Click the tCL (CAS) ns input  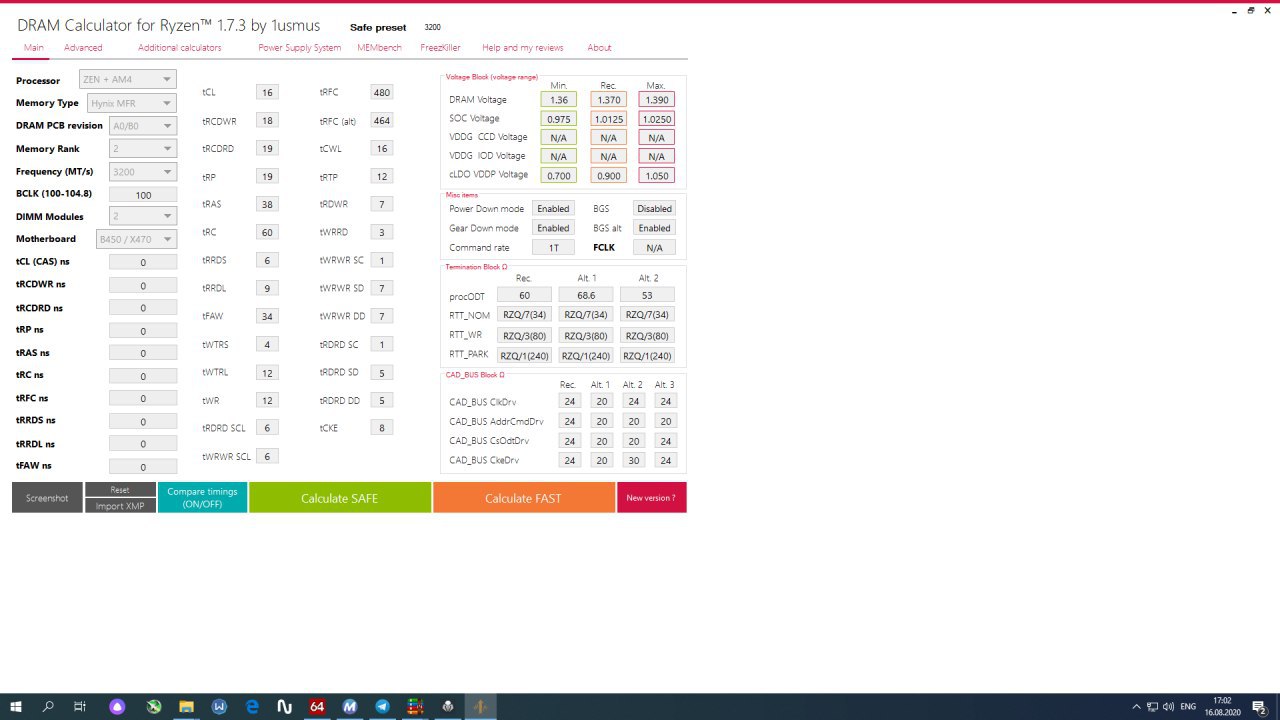[143, 262]
